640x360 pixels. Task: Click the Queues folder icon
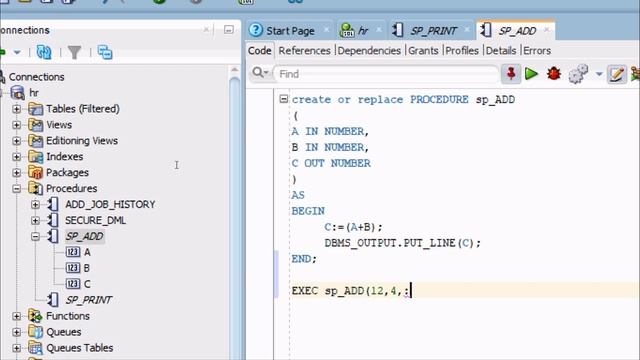[36, 332]
